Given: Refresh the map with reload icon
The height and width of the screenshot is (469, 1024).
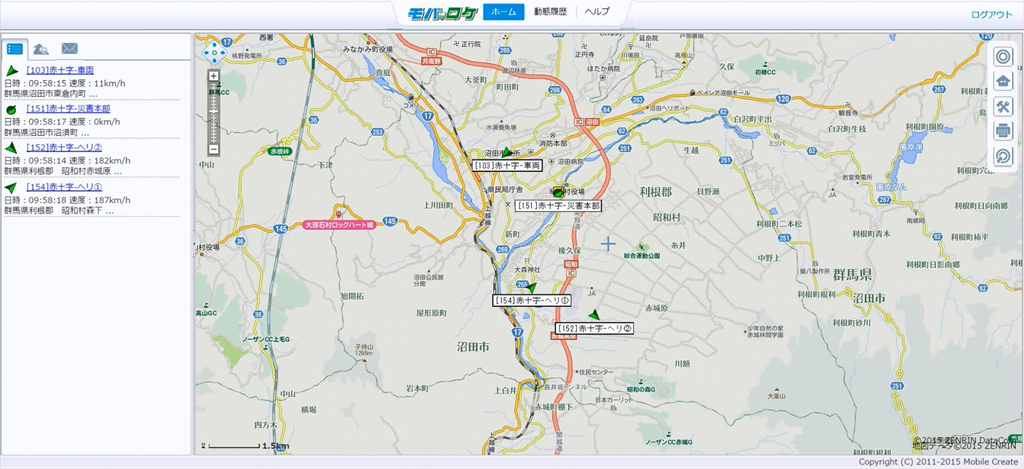Looking at the screenshot, I should coord(1003,156).
